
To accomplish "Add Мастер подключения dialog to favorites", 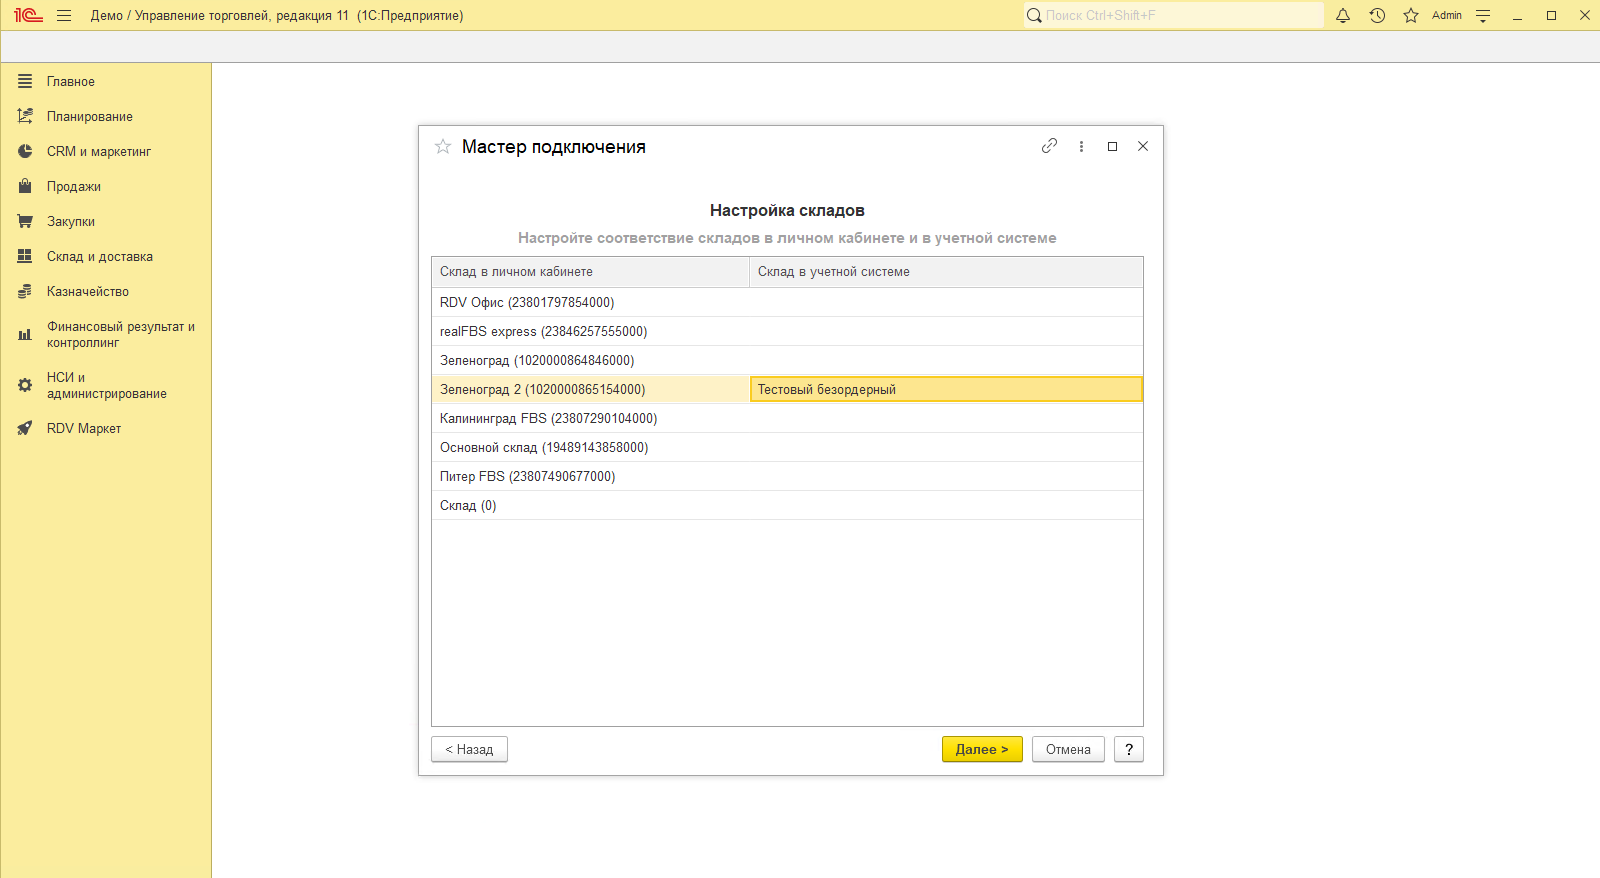I will click(443, 147).
